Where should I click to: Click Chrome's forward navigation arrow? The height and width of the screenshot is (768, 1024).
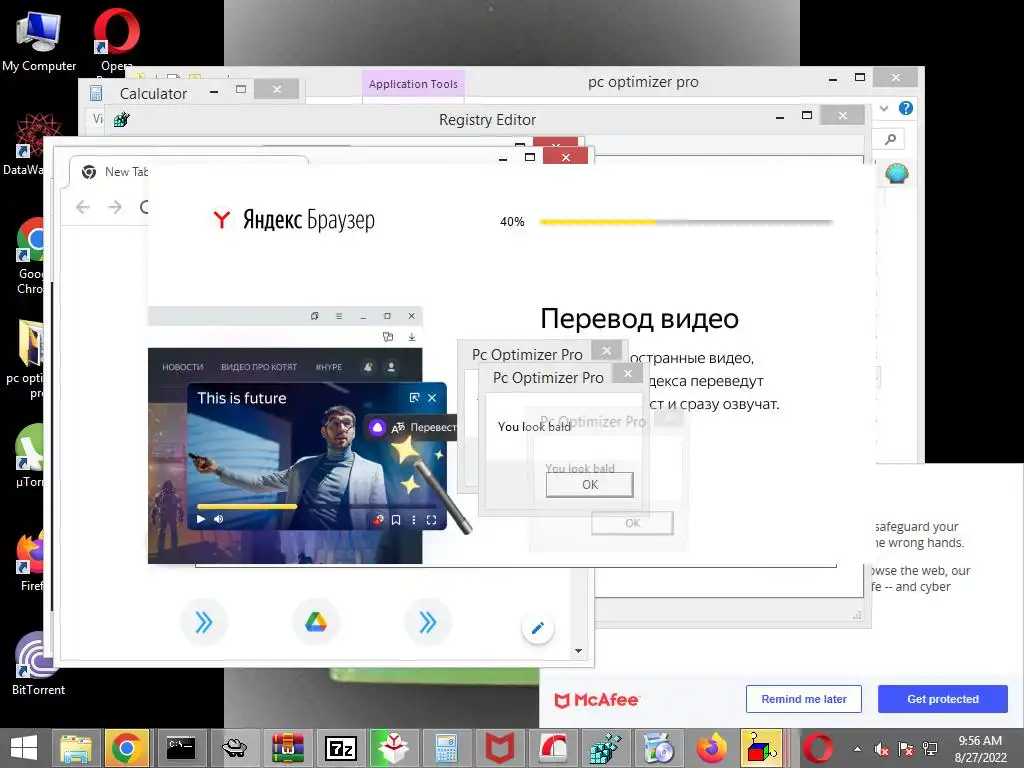point(115,207)
